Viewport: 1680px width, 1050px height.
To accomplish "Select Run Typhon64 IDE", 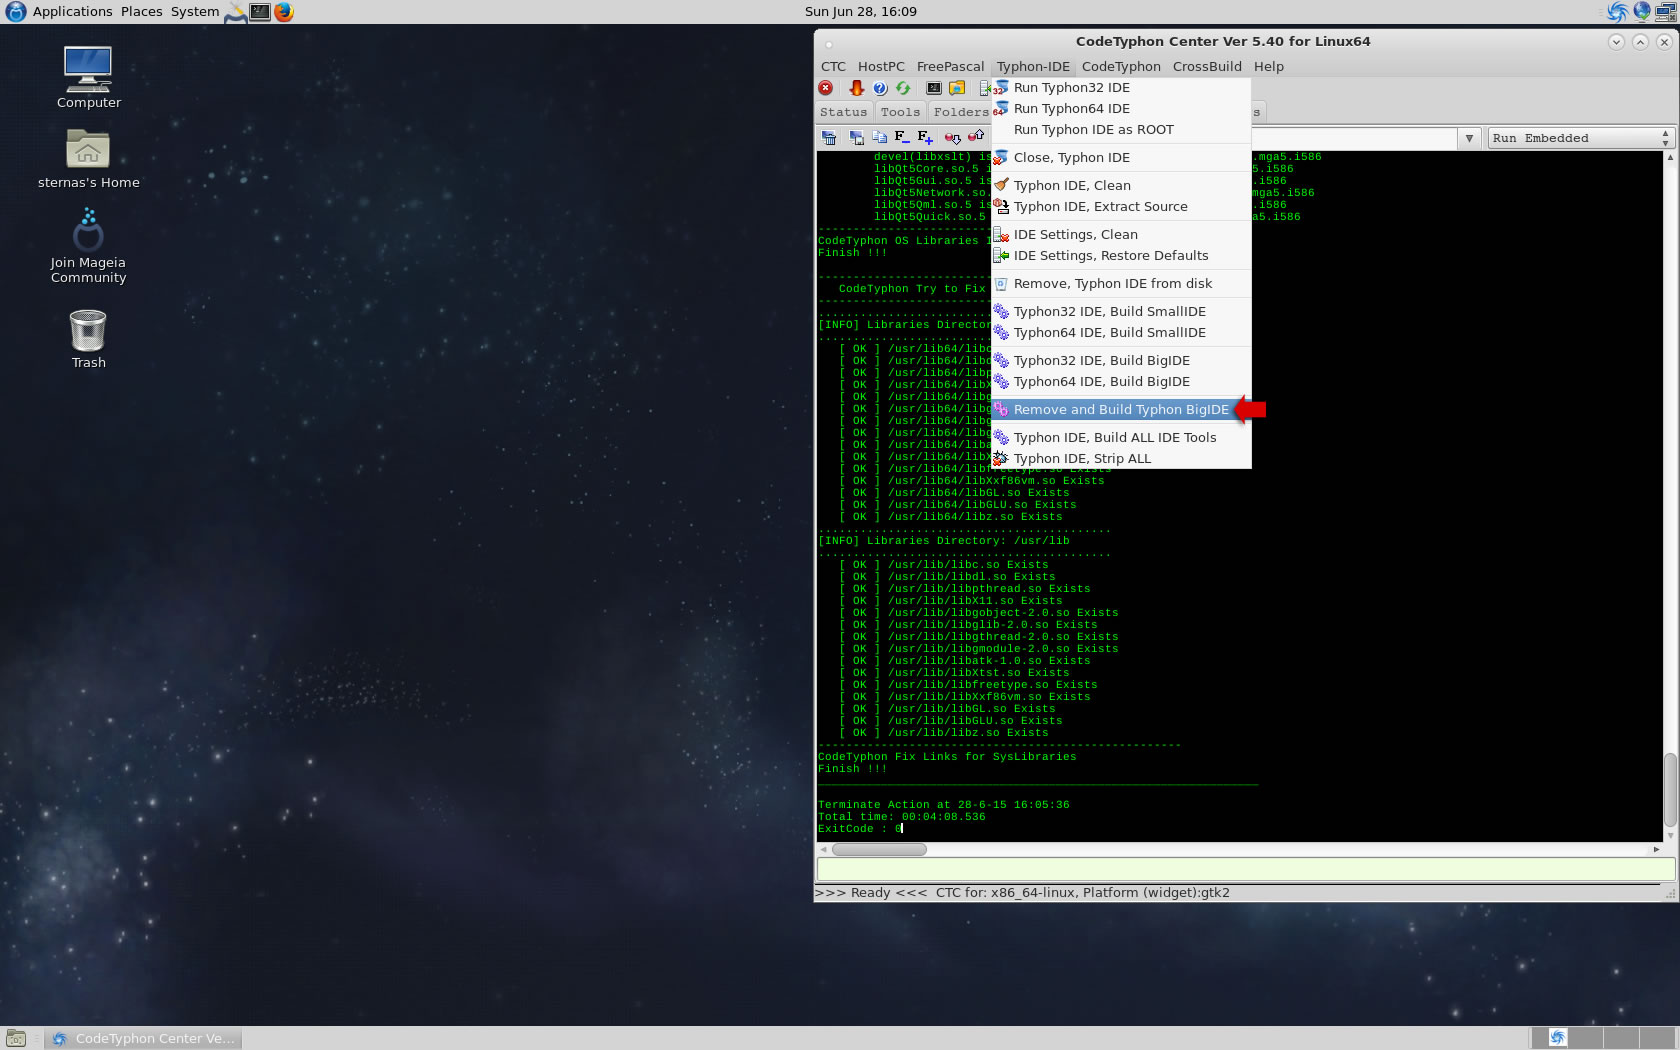I will 1121,108.
